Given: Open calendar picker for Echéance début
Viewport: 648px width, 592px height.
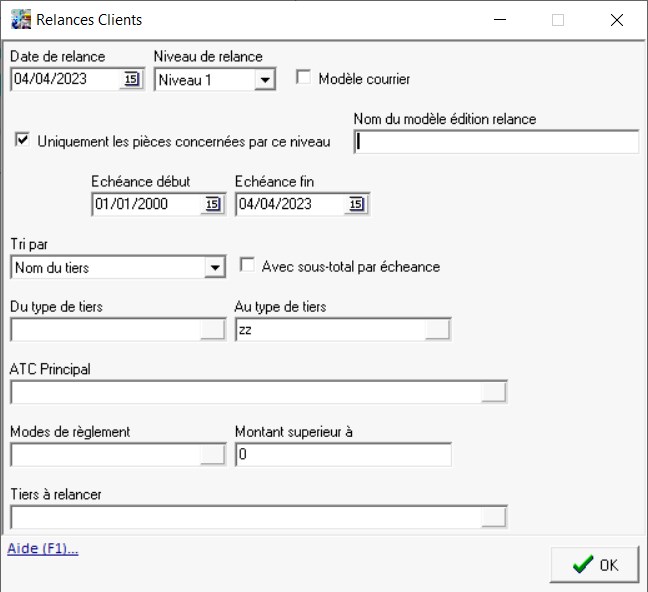Looking at the screenshot, I should (212, 204).
